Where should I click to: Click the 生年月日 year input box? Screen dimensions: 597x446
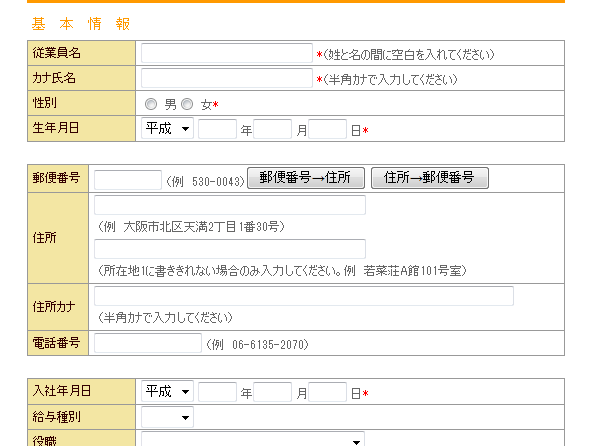[x=217, y=129]
